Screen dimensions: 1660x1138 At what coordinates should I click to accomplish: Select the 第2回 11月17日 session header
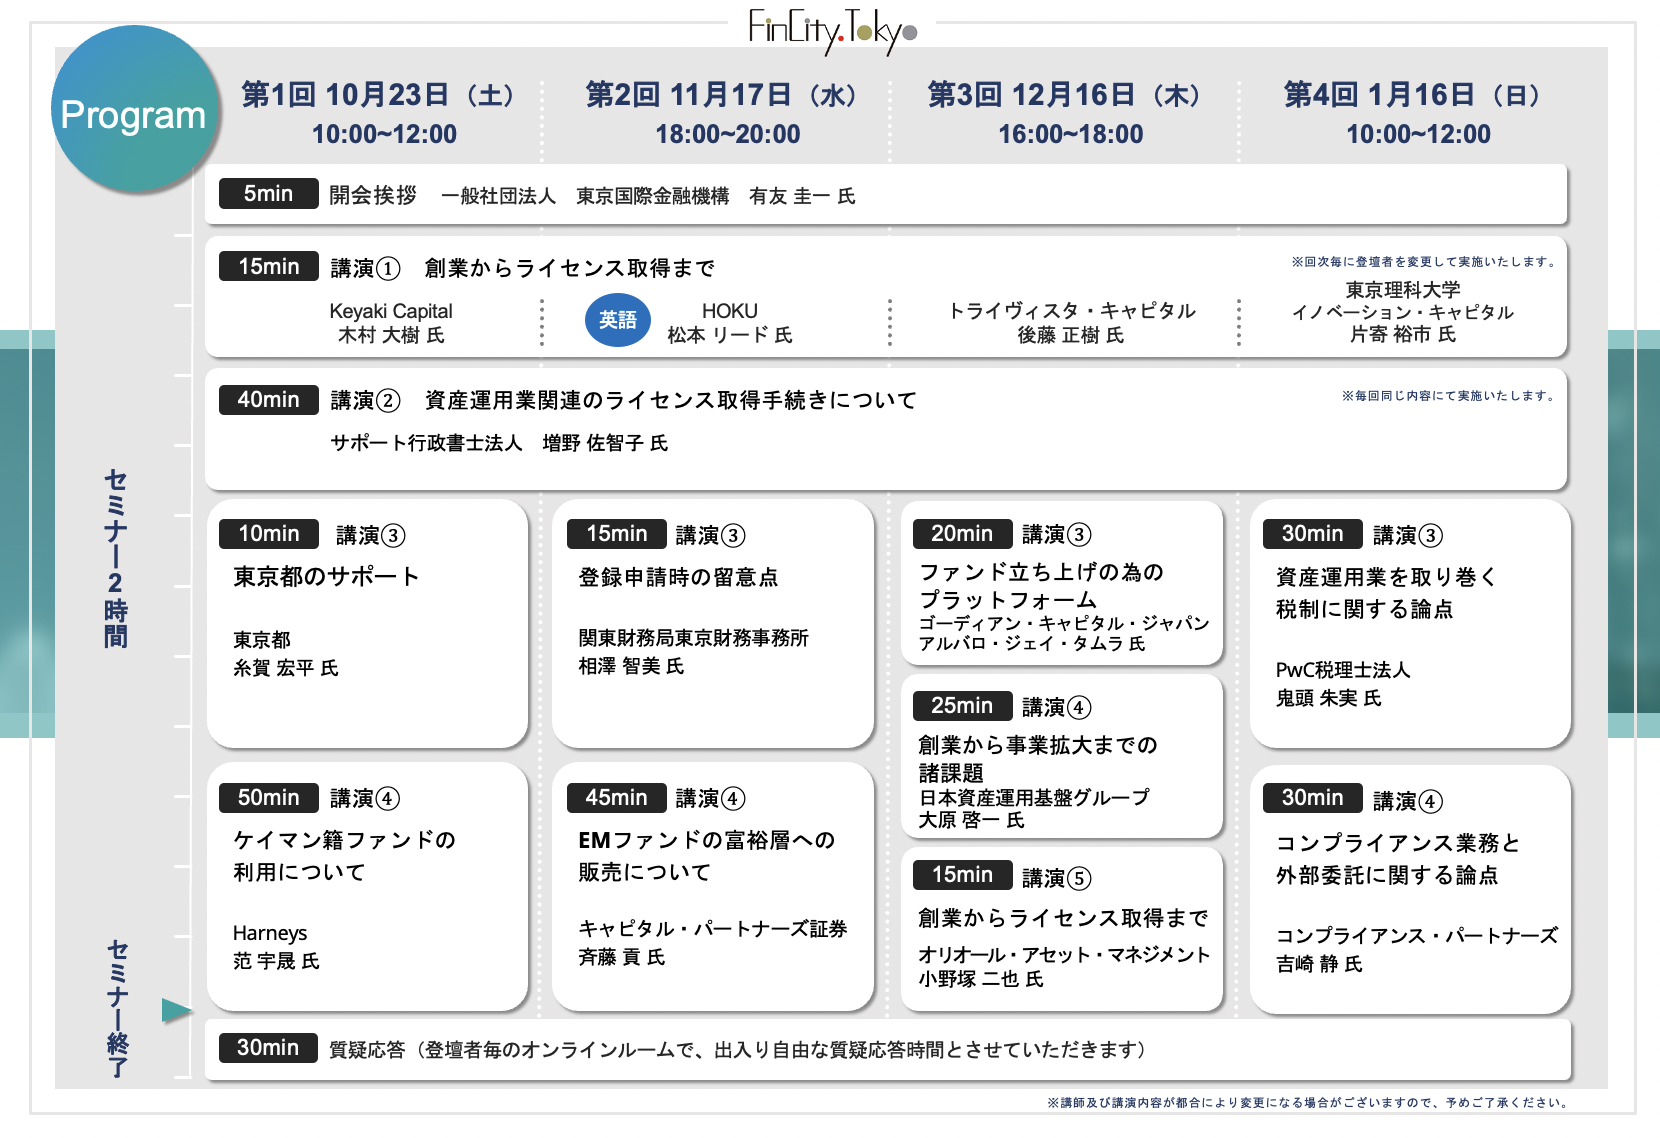click(727, 113)
